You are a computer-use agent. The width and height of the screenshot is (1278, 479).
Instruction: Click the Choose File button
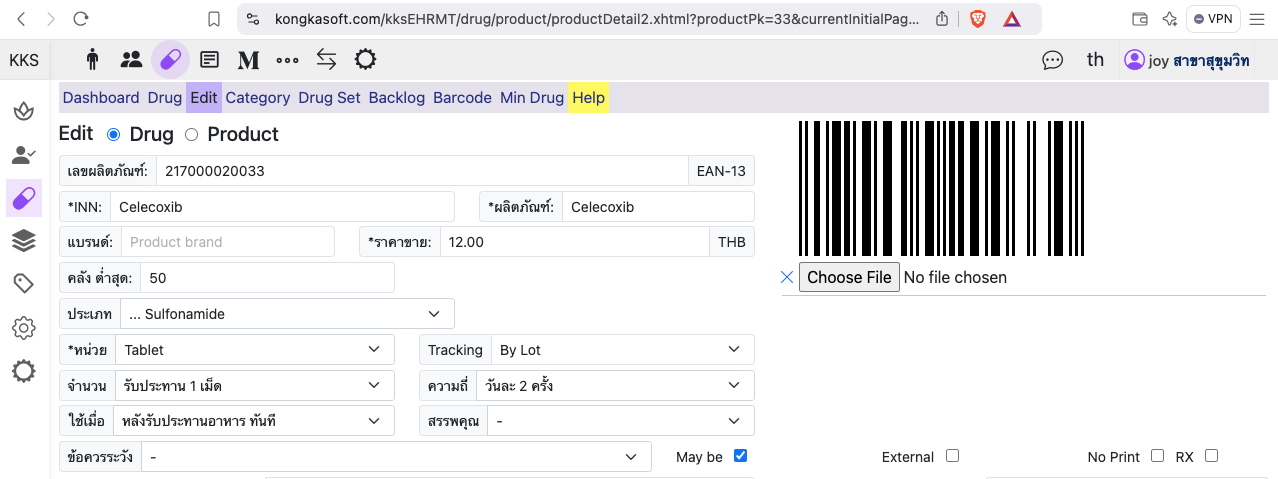[x=849, y=277]
